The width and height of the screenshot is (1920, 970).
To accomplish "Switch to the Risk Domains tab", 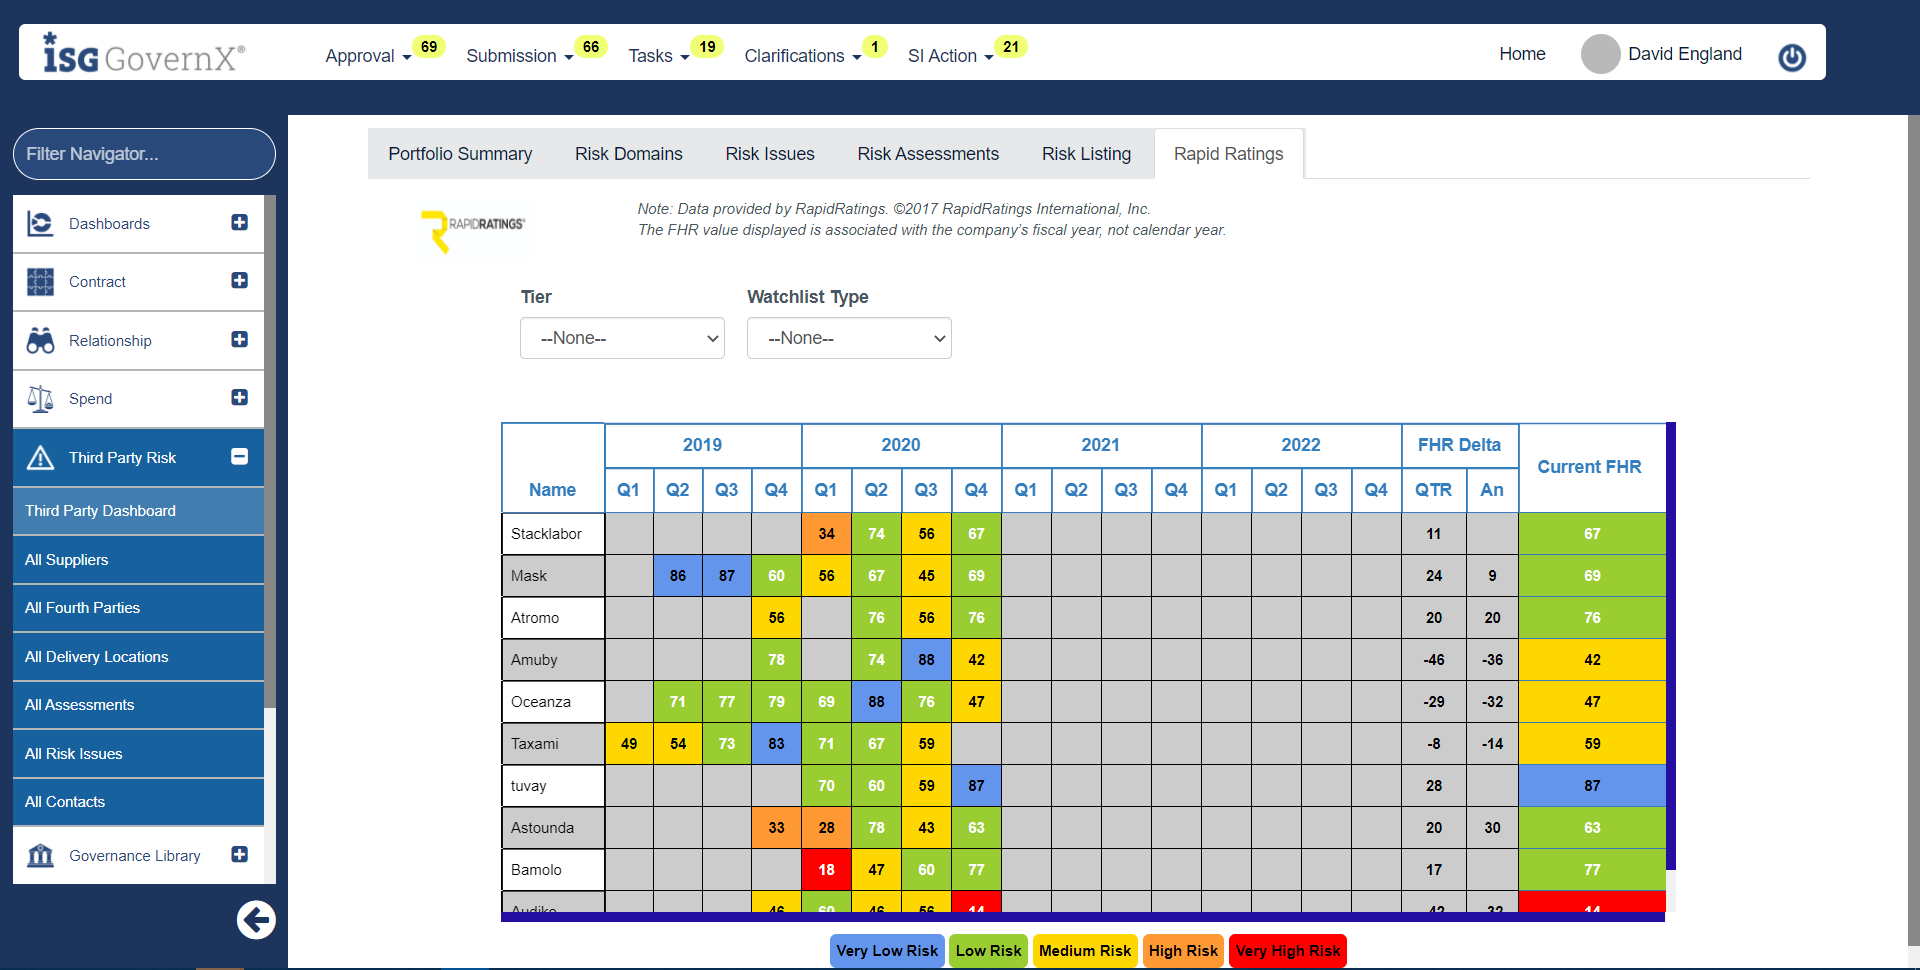I will [x=628, y=154].
